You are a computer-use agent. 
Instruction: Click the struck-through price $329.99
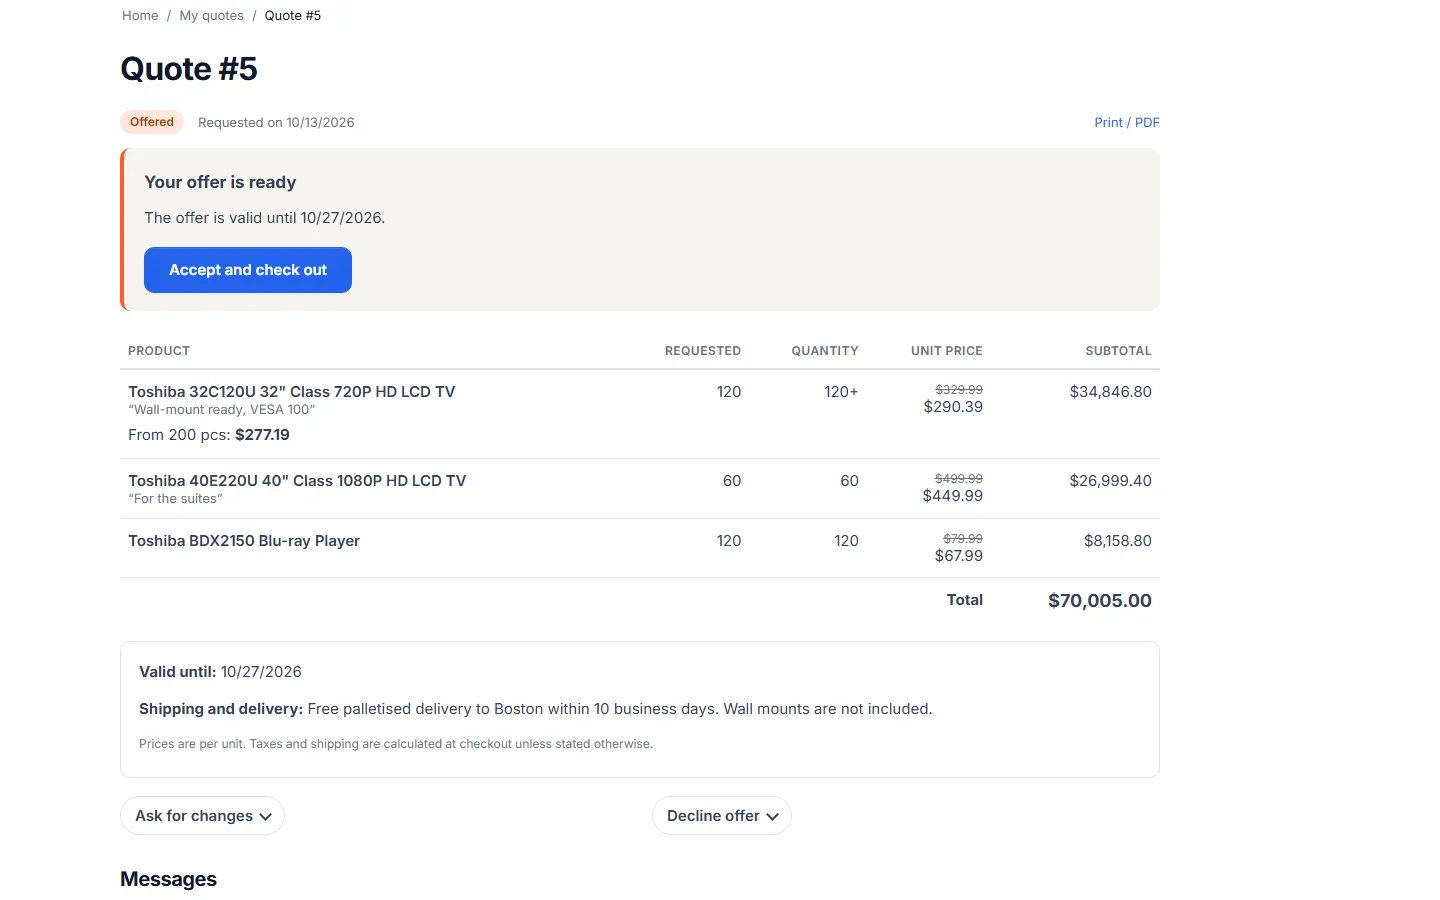[x=959, y=389]
